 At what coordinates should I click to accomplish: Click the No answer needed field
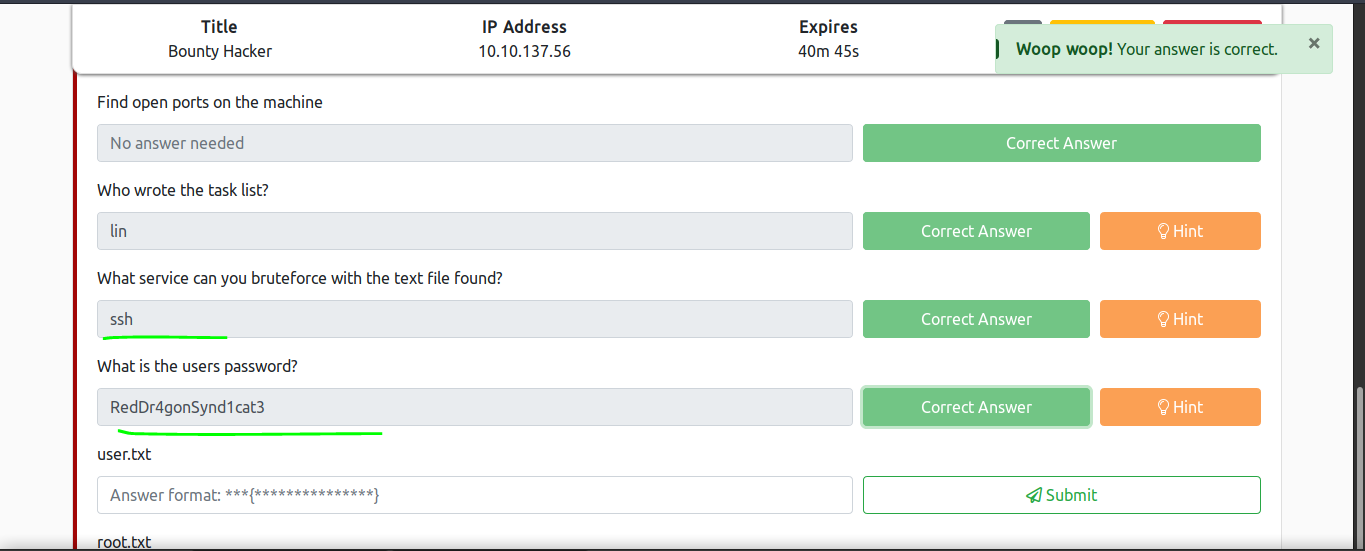click(x=475, y=143)
